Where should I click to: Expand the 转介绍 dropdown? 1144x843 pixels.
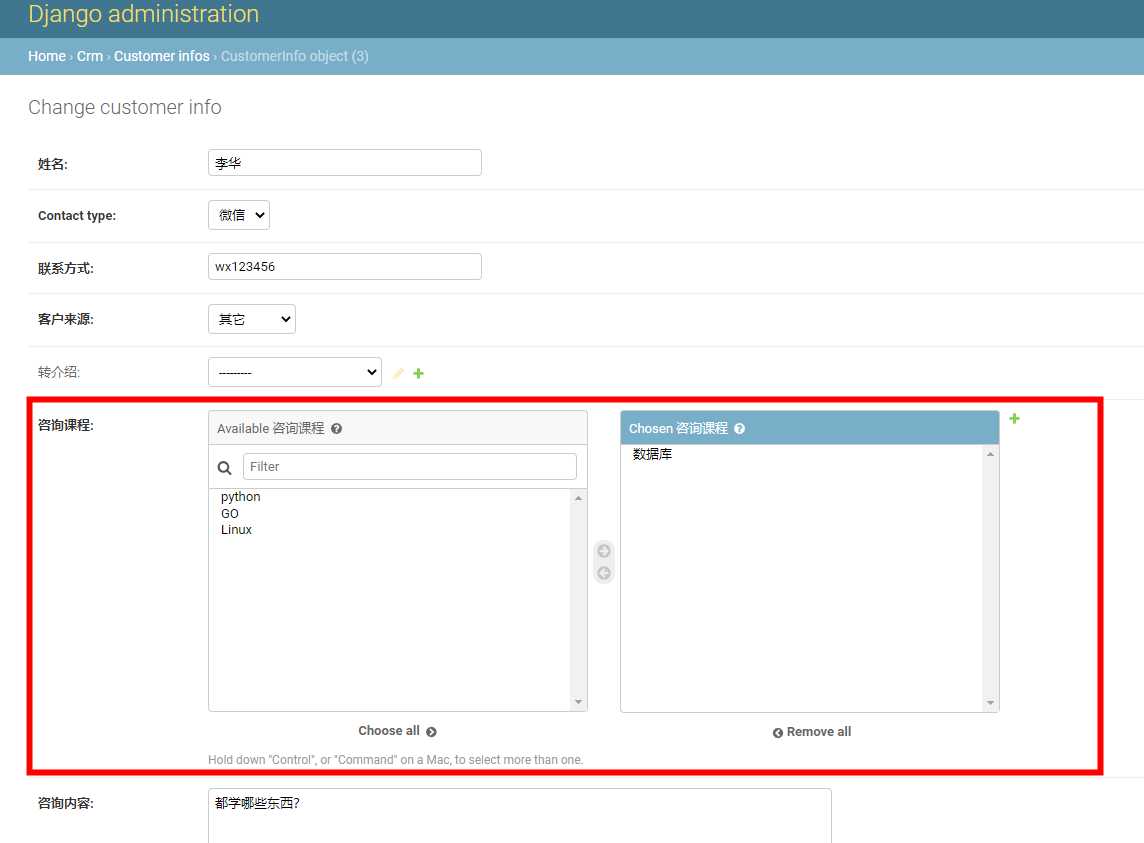tap(295, 372)
